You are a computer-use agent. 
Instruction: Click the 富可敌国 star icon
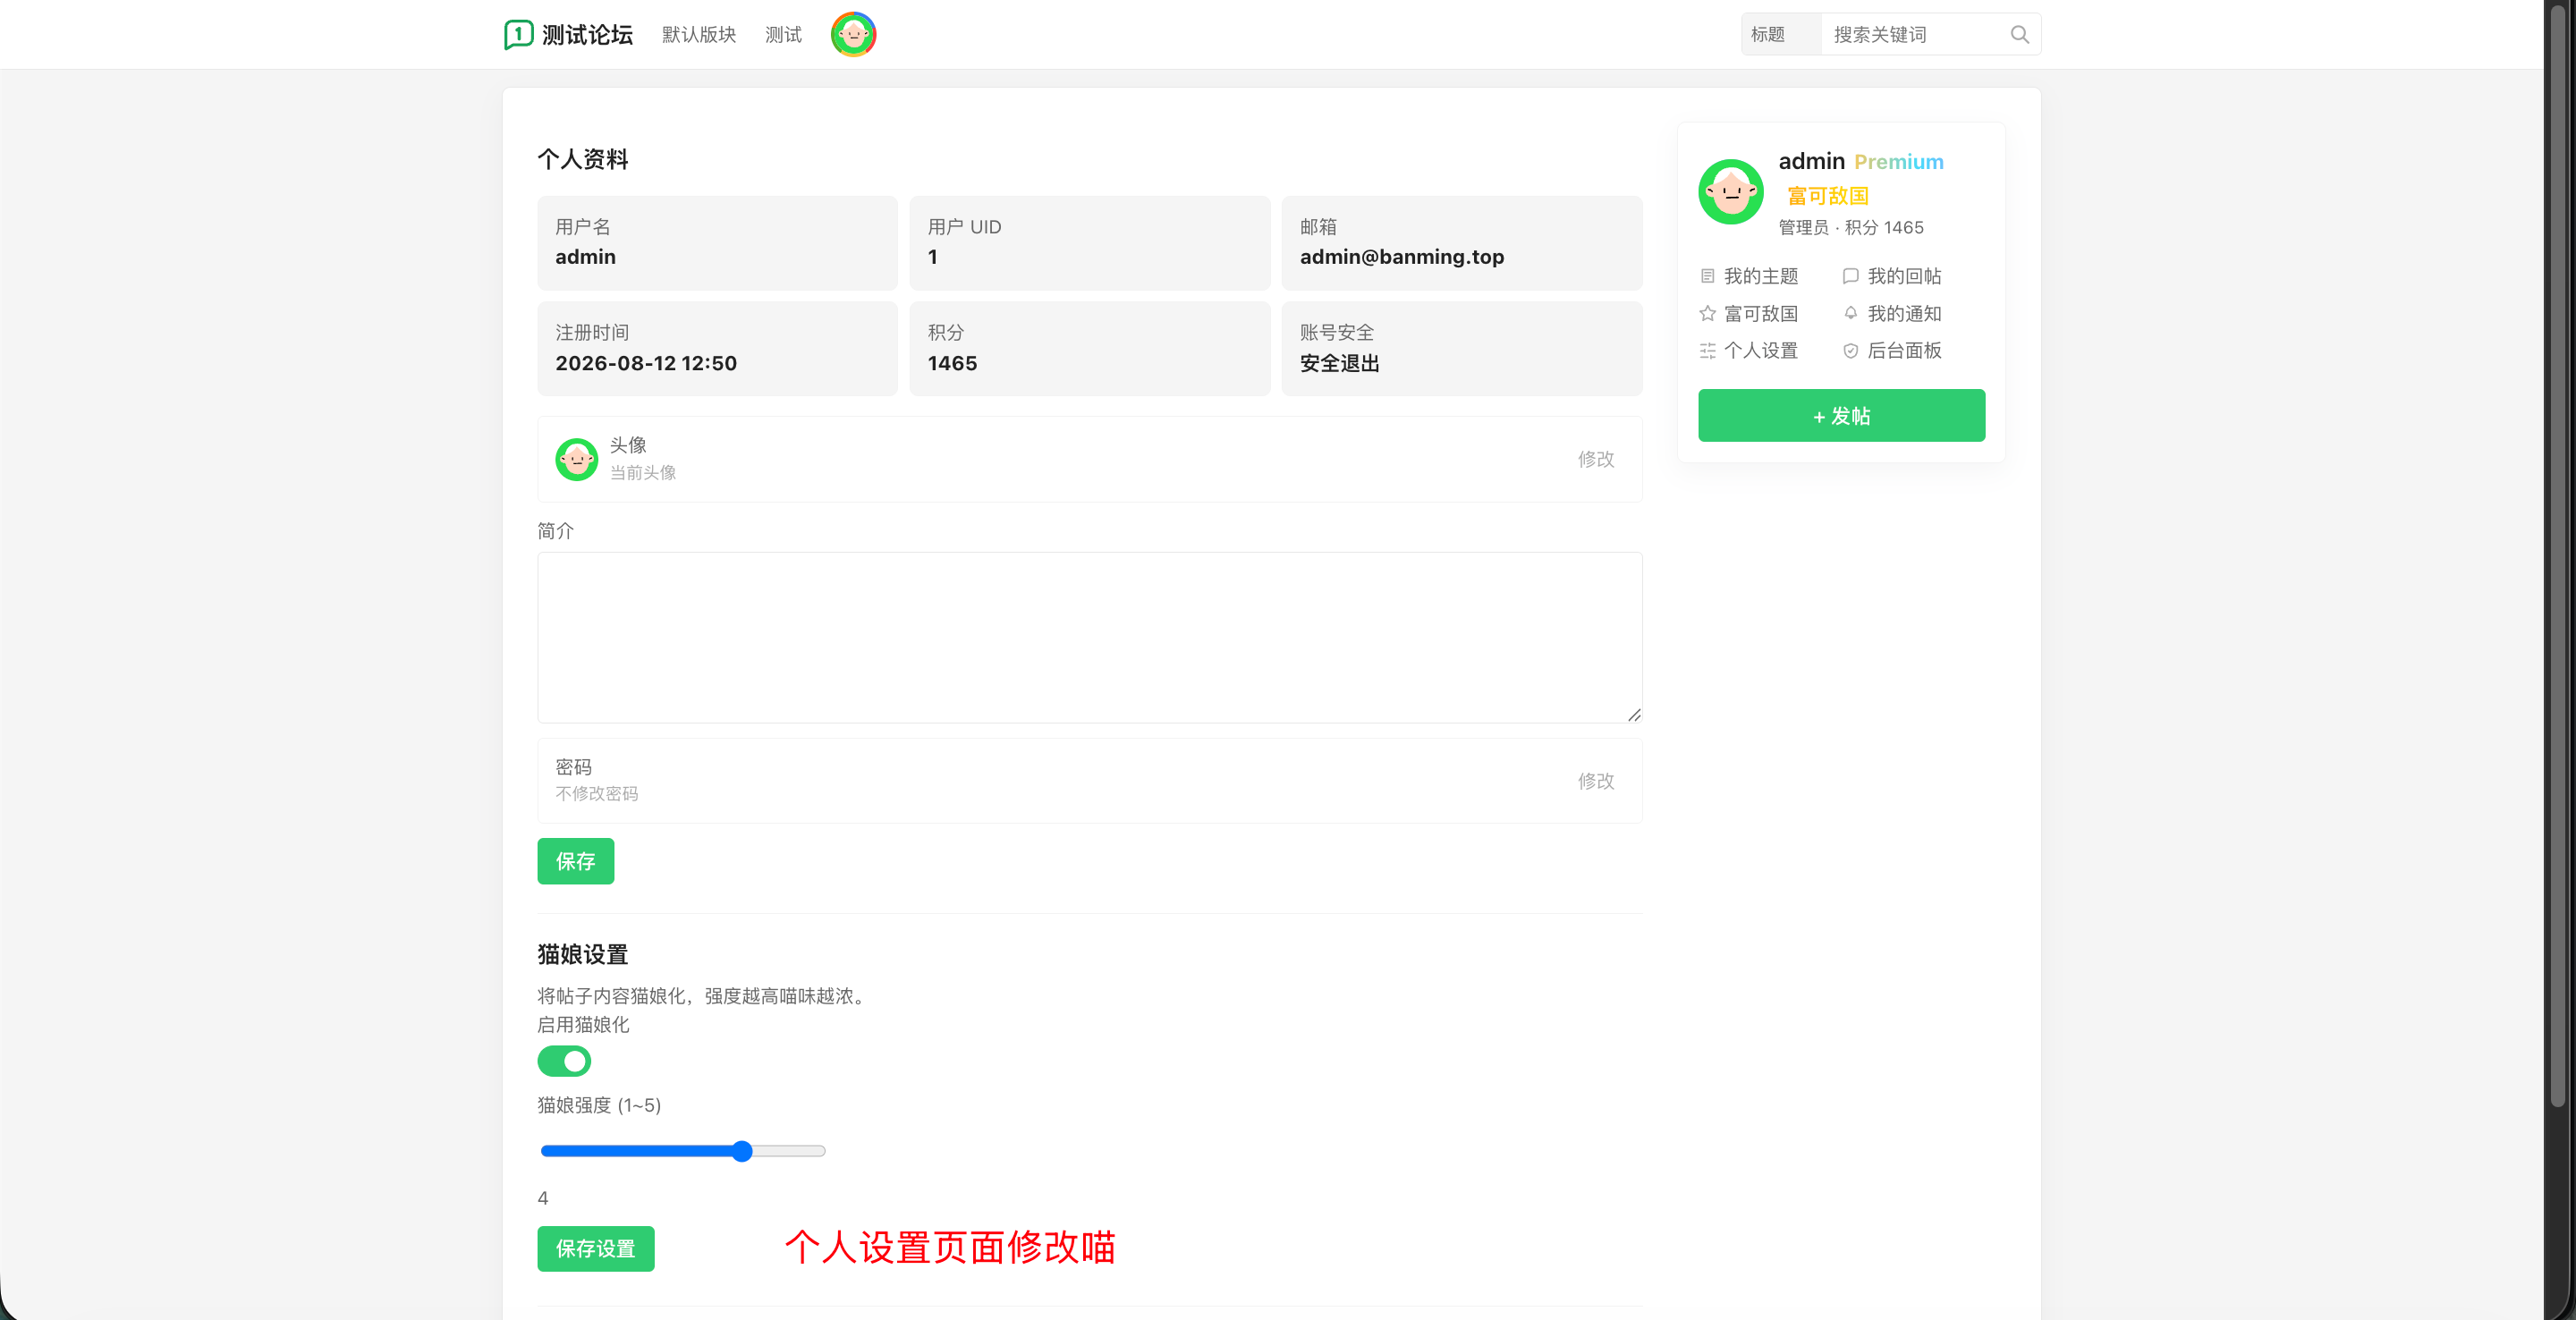pos(1707,314)
